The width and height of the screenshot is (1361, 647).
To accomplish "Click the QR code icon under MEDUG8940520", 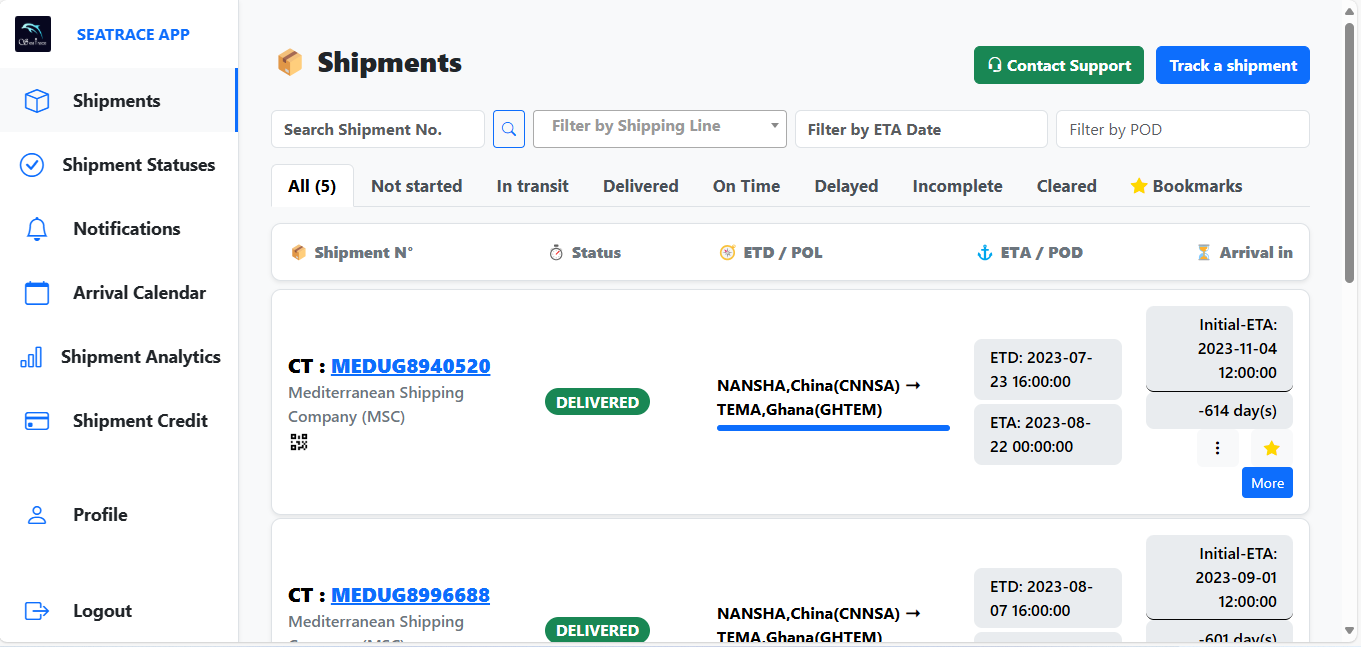I will coord(298,442).
